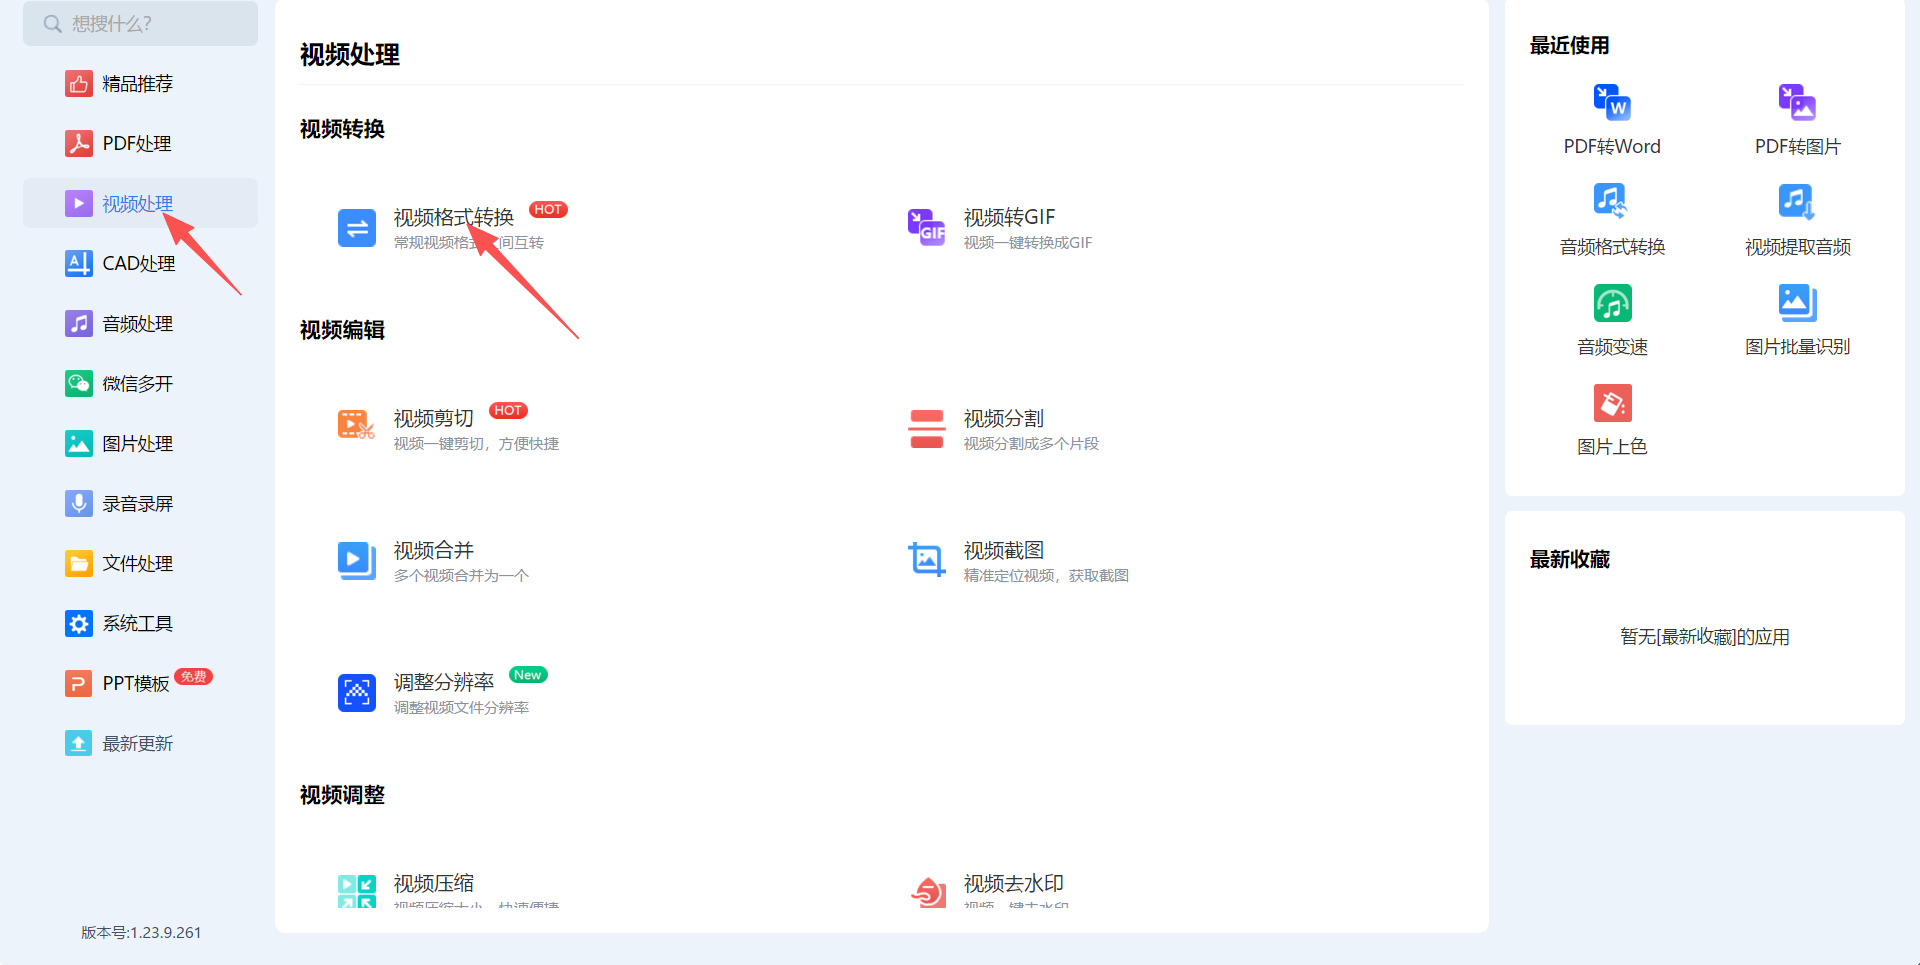Screen dimensions: 1920x965
Task: Open the 视频剪切 scissors icon
Action: [x=356, y=426]
